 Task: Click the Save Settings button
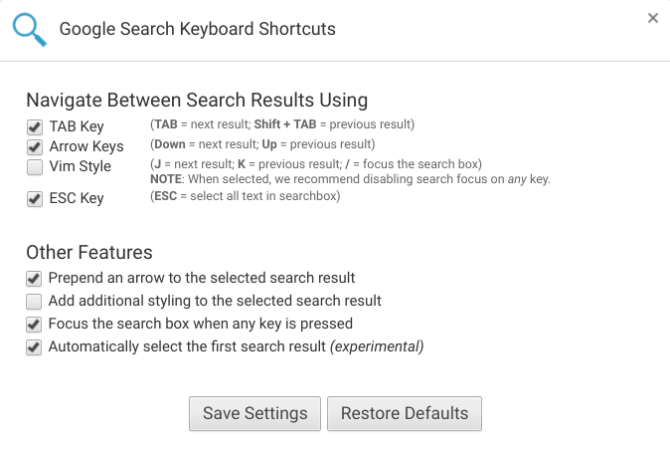click(x=255, y=413)
